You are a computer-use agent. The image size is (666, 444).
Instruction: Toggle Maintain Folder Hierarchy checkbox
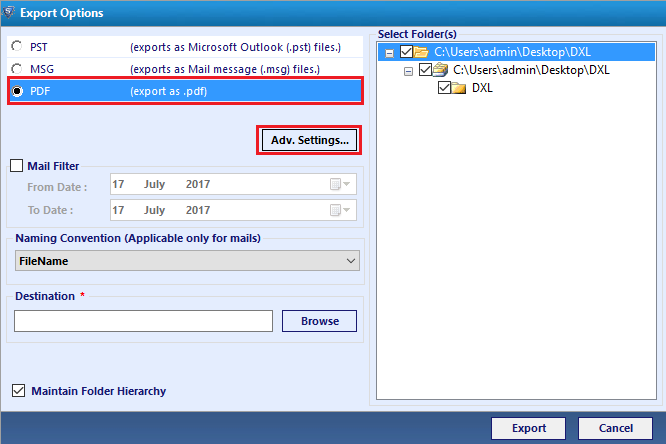coord(18,390)
